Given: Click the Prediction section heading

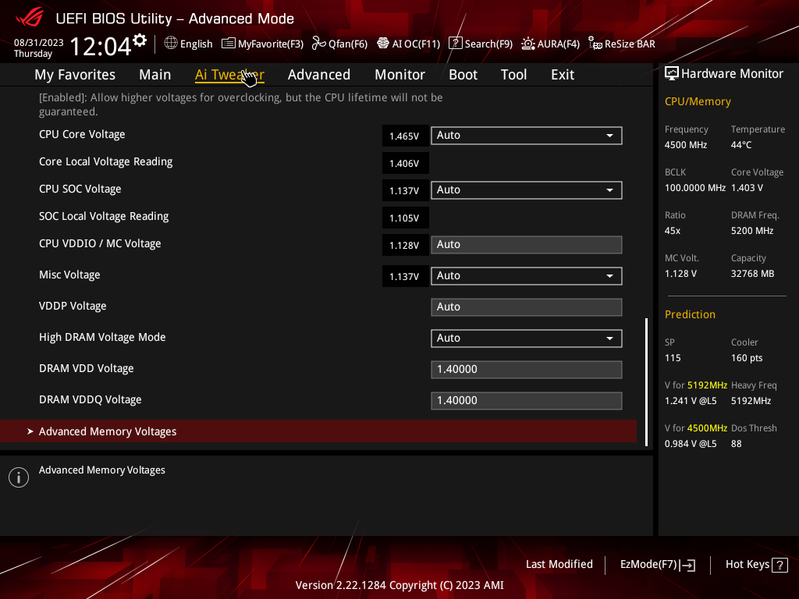Looking at the screenshot, I should pyautogui.click(x=690, y=314).
